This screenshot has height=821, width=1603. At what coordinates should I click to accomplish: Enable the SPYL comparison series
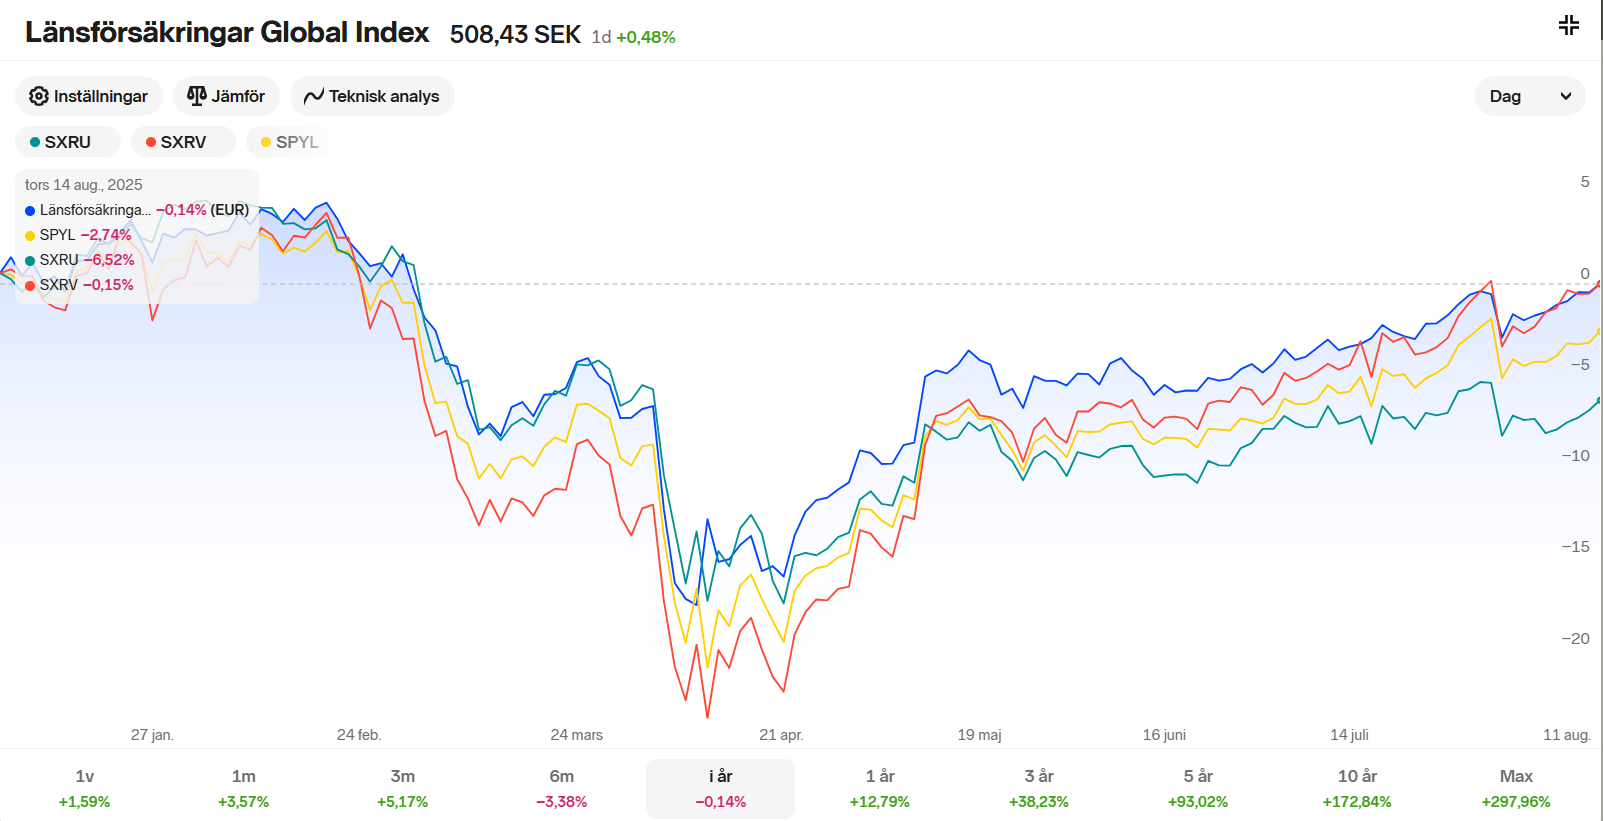(289, 142)
